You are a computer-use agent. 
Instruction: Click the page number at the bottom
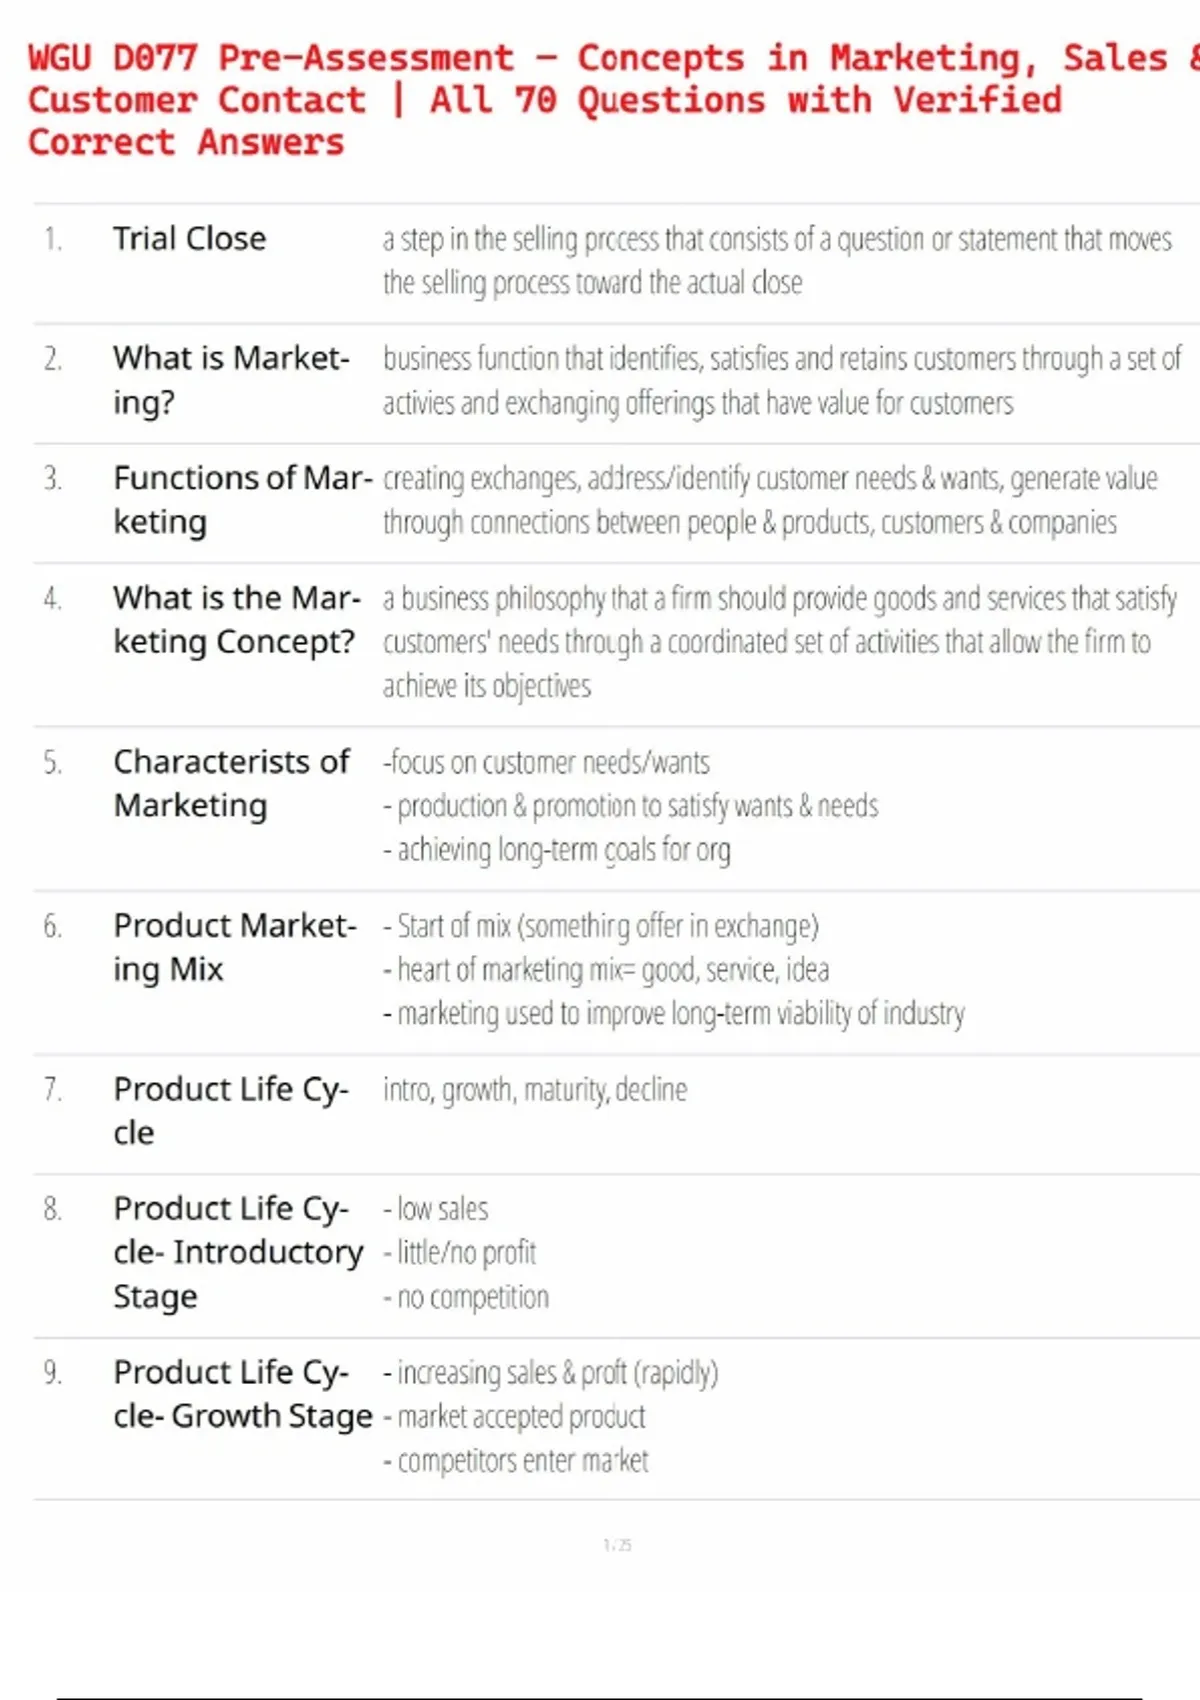pyautogui.click(x=617, y=1545)
